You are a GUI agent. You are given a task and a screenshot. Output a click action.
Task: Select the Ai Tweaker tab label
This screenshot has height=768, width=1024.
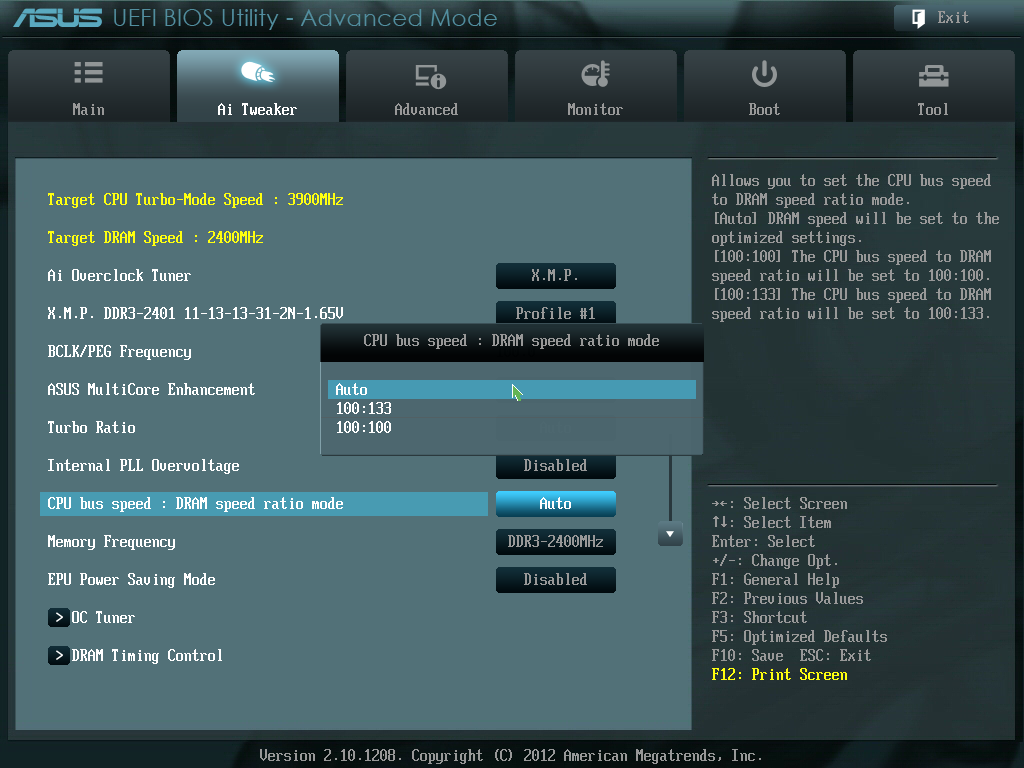click(257, 109)
